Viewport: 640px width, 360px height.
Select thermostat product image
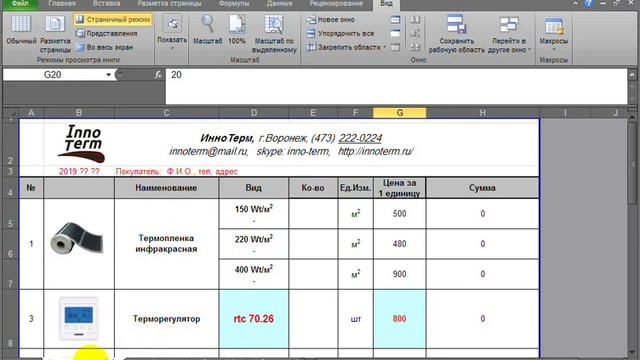(x=79, y=318)
